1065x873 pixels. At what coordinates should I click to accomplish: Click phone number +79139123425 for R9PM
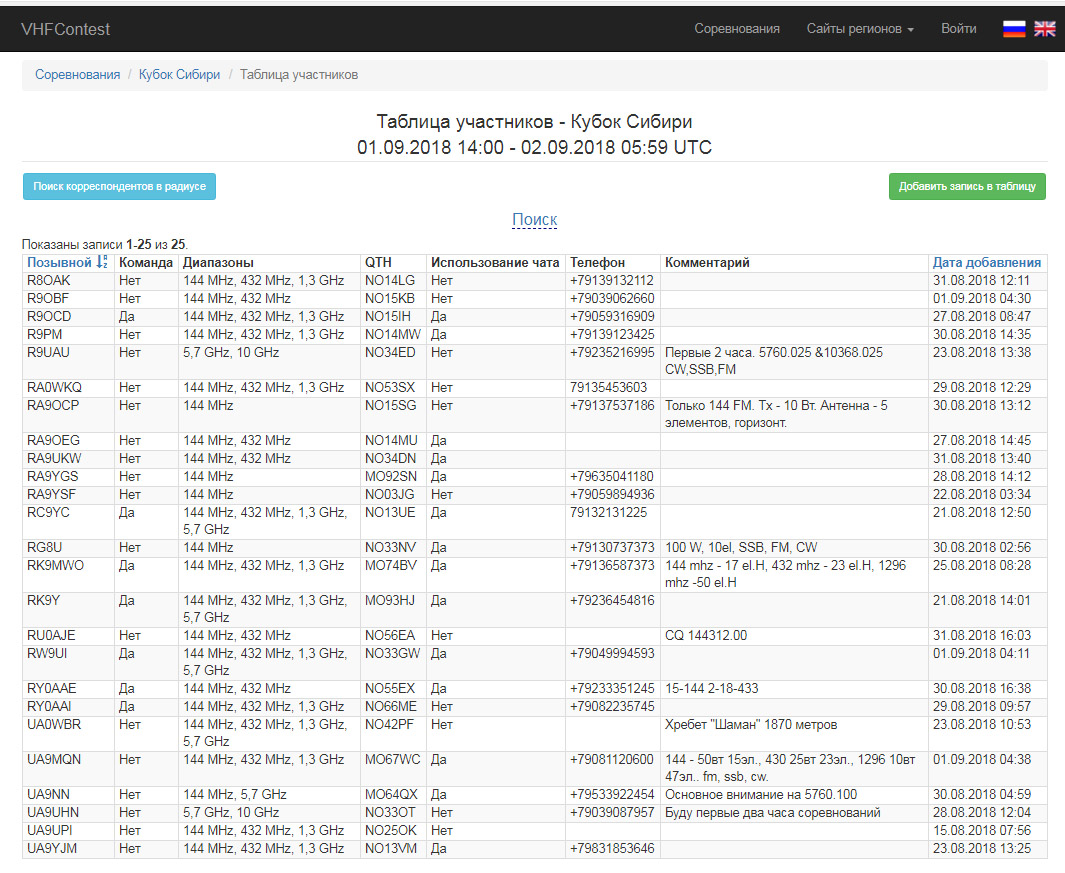(x=612, y=335)
